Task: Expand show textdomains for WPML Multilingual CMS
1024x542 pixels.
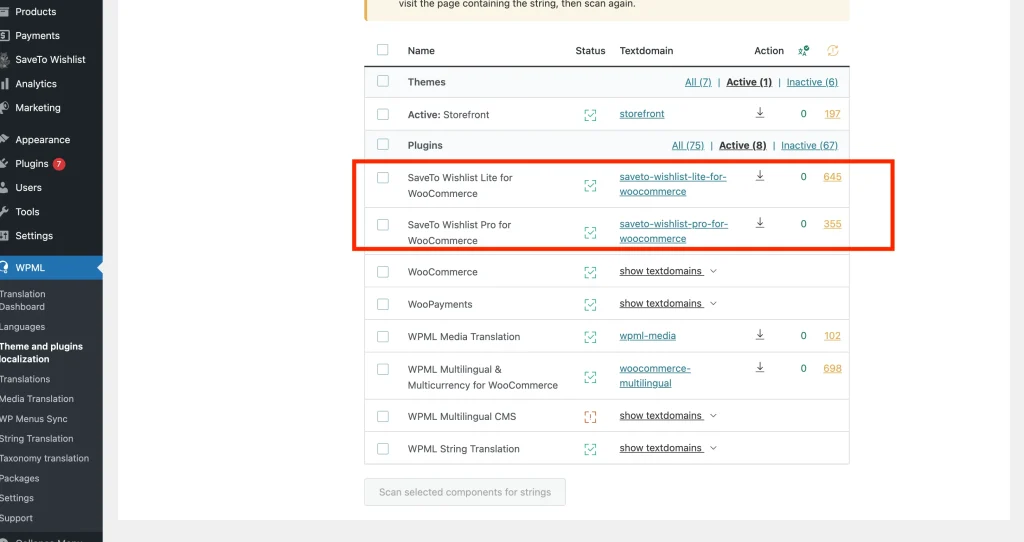Action: coord(667,416)
